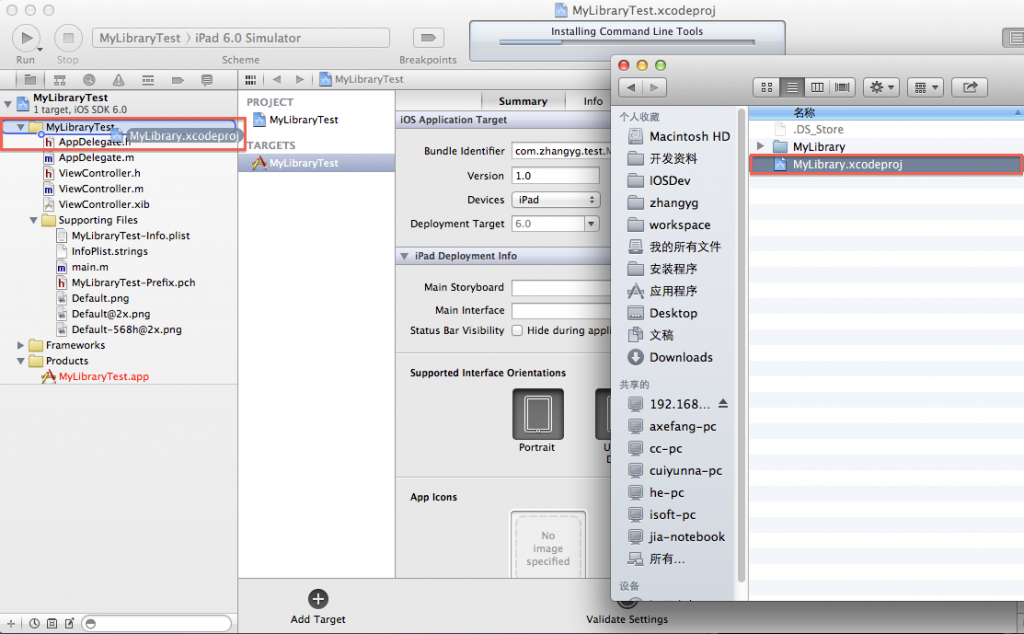Image resolution: width=1024 pixels, height=634 pixels.
Task: Switch Finder to Cover Flow view
Action: 842,87
